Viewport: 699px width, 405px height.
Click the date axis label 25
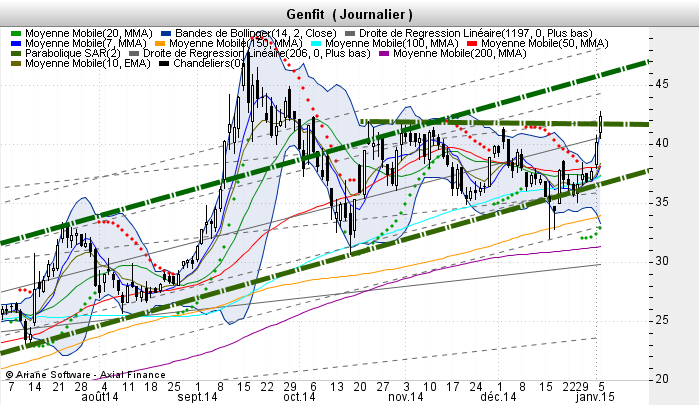tap(174, 387)
